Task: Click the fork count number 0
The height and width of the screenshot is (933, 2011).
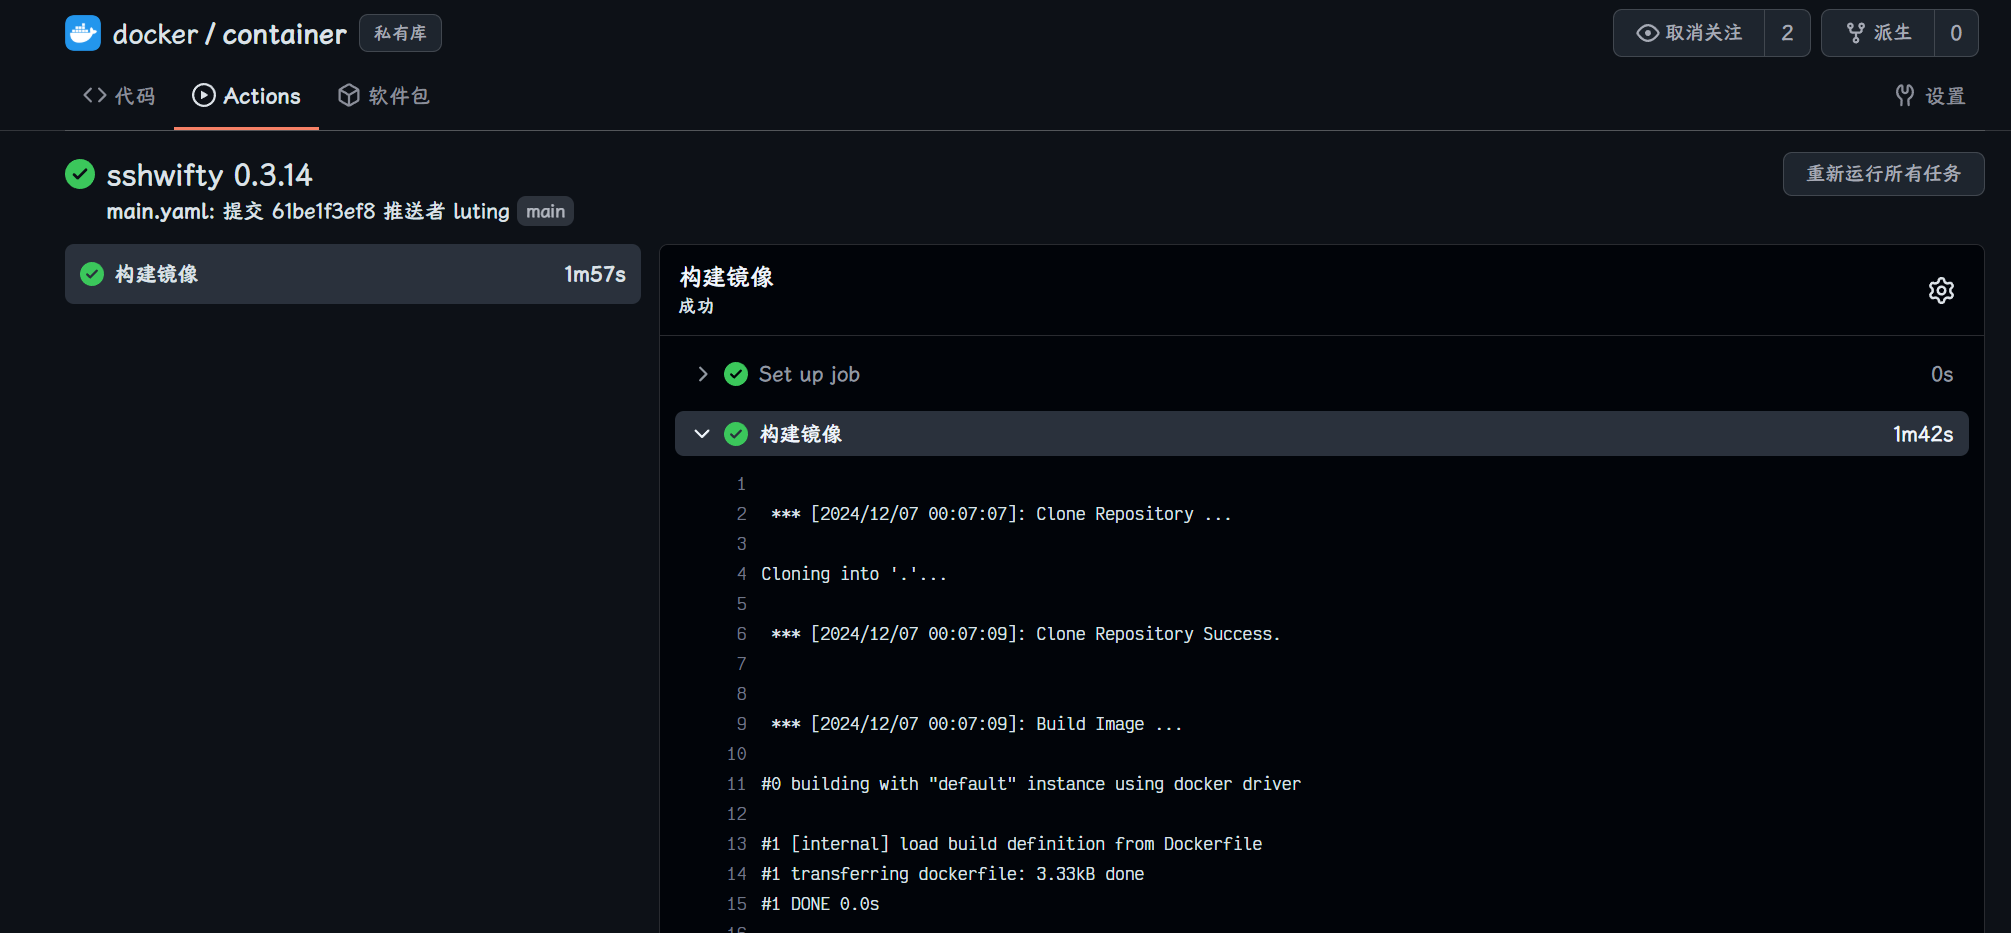Action: [x=1955, y=33]
